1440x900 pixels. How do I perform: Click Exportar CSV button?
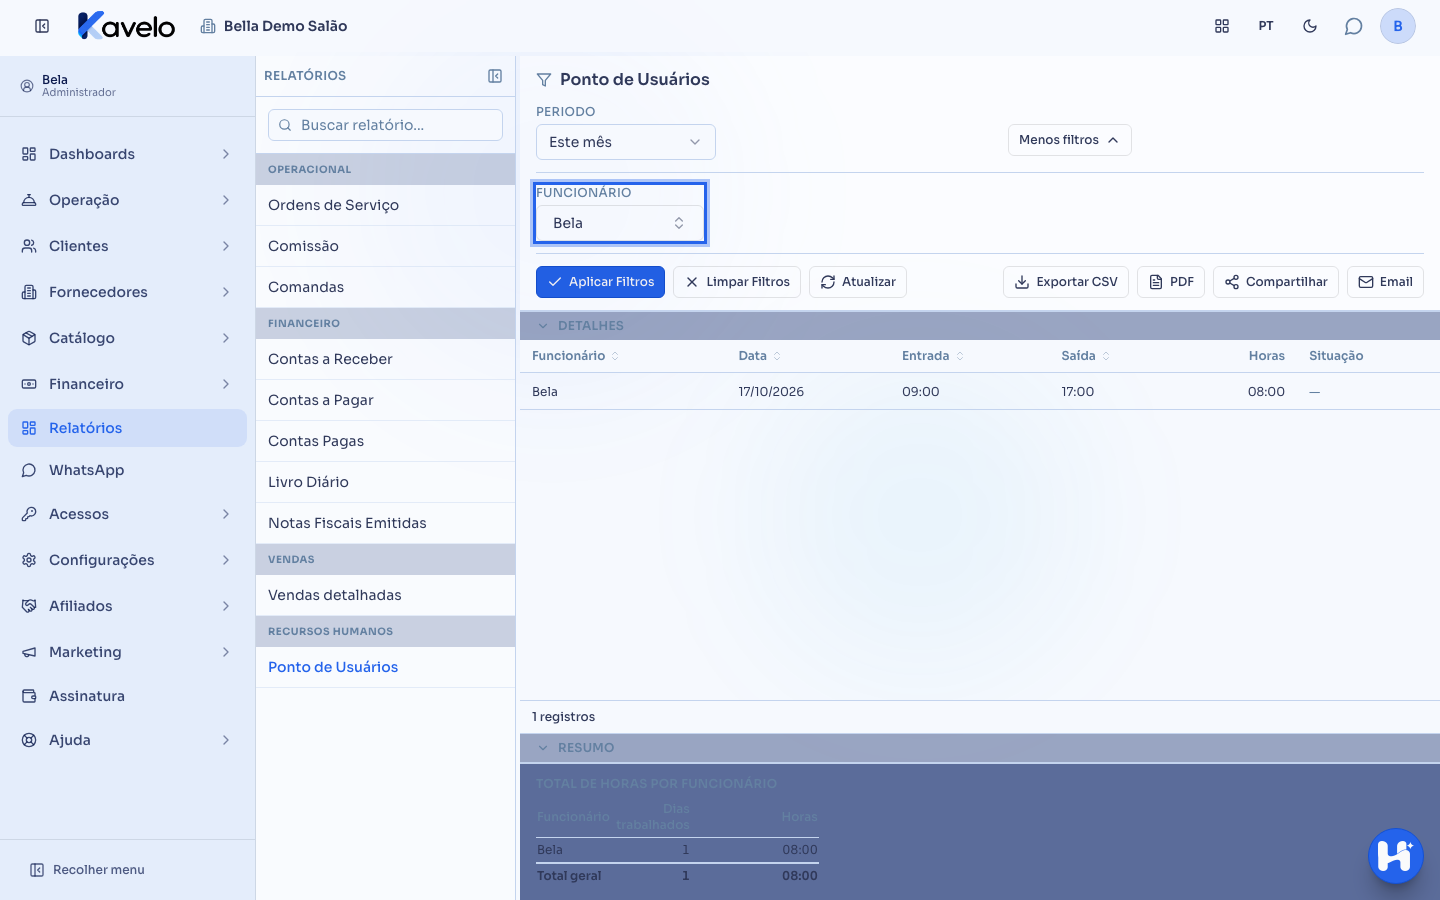[x=1066, y=282]
